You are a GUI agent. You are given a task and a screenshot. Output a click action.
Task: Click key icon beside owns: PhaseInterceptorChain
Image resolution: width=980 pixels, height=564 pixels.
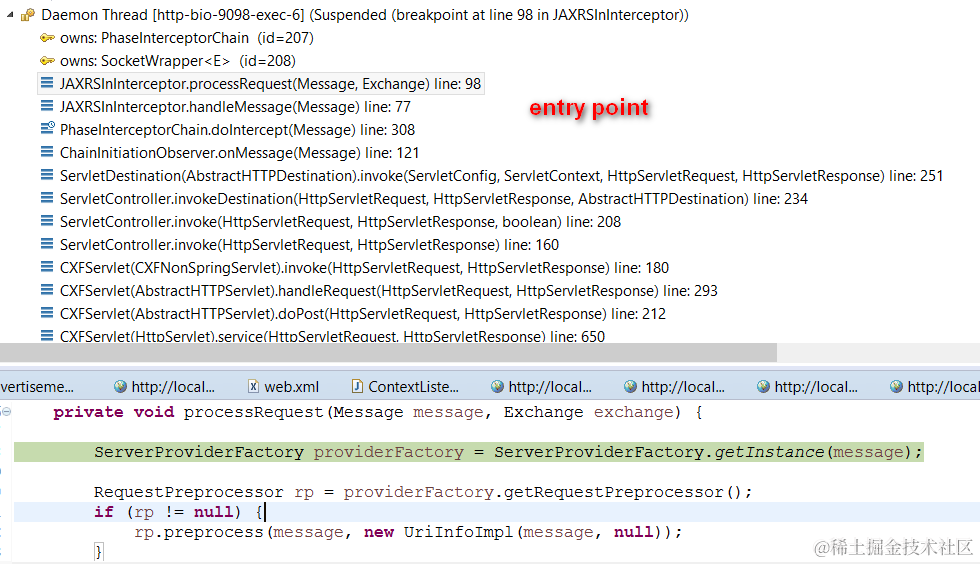[47, 38]
